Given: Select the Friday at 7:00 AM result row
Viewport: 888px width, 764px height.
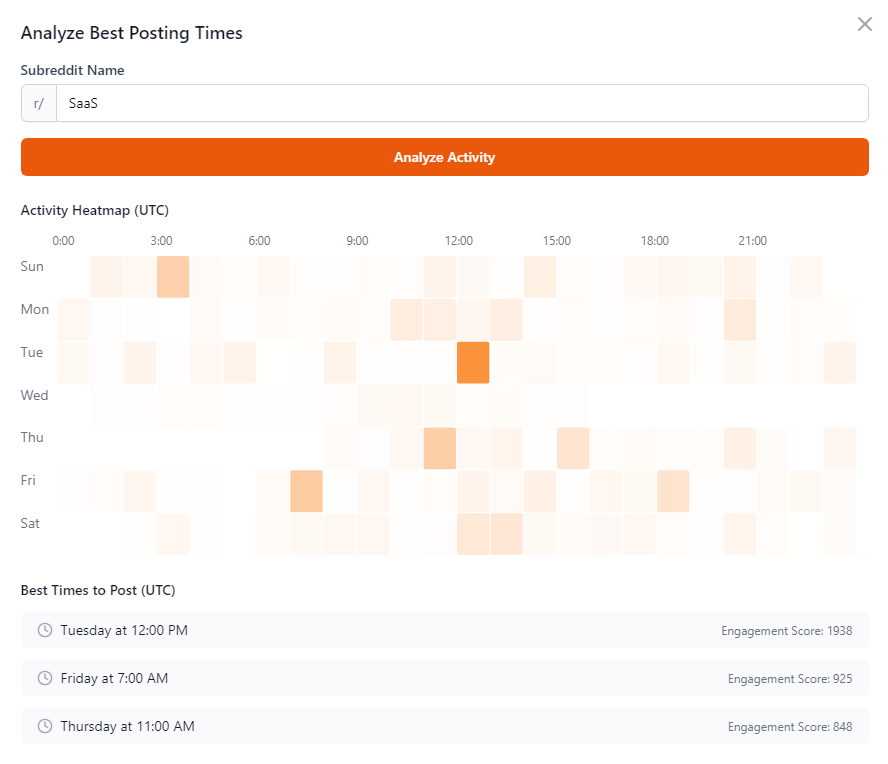Looking at the screenshot, I should pyautogui.click(x=444, y=678).
